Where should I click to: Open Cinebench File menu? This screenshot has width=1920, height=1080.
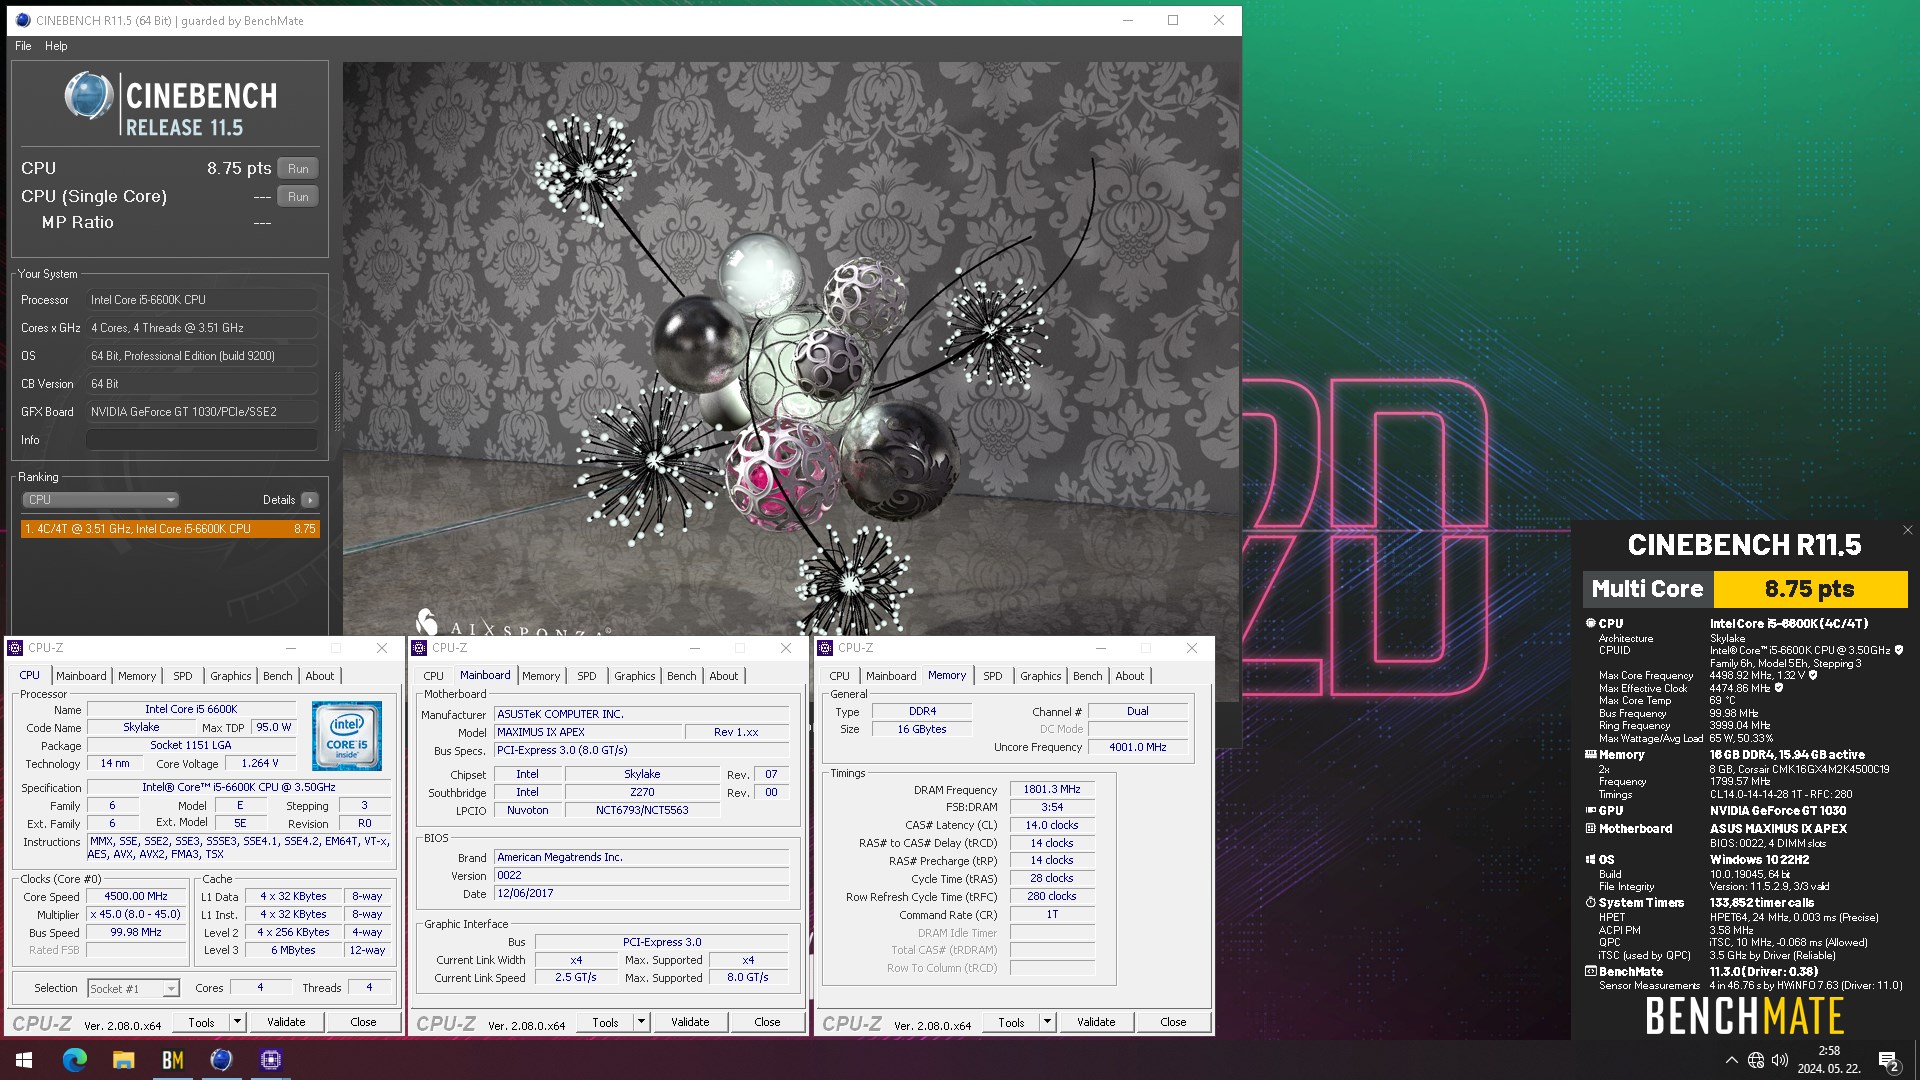(x=23, y=46)
